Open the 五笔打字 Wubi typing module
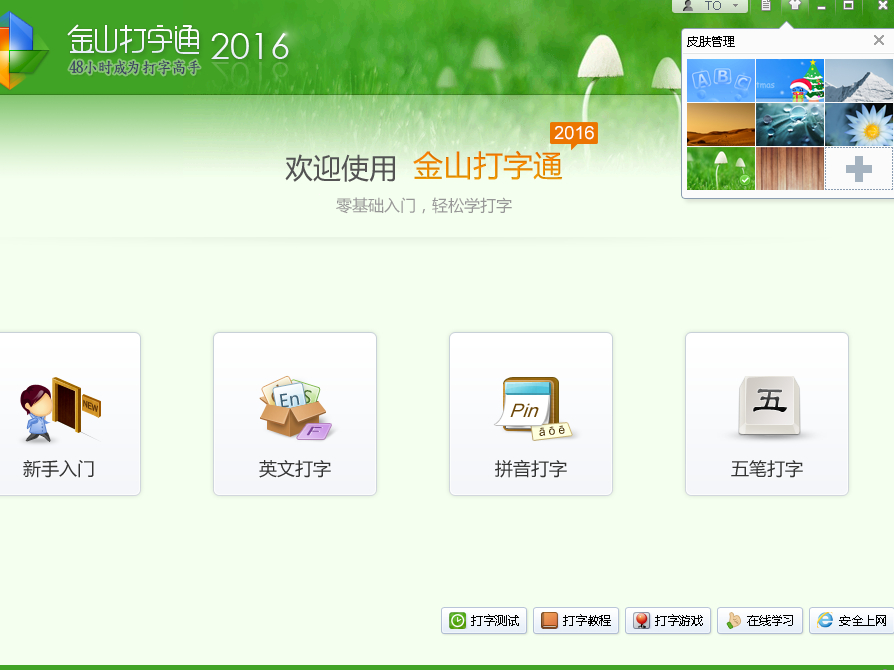This screenshot has height=670, width=894. (767, 414)
